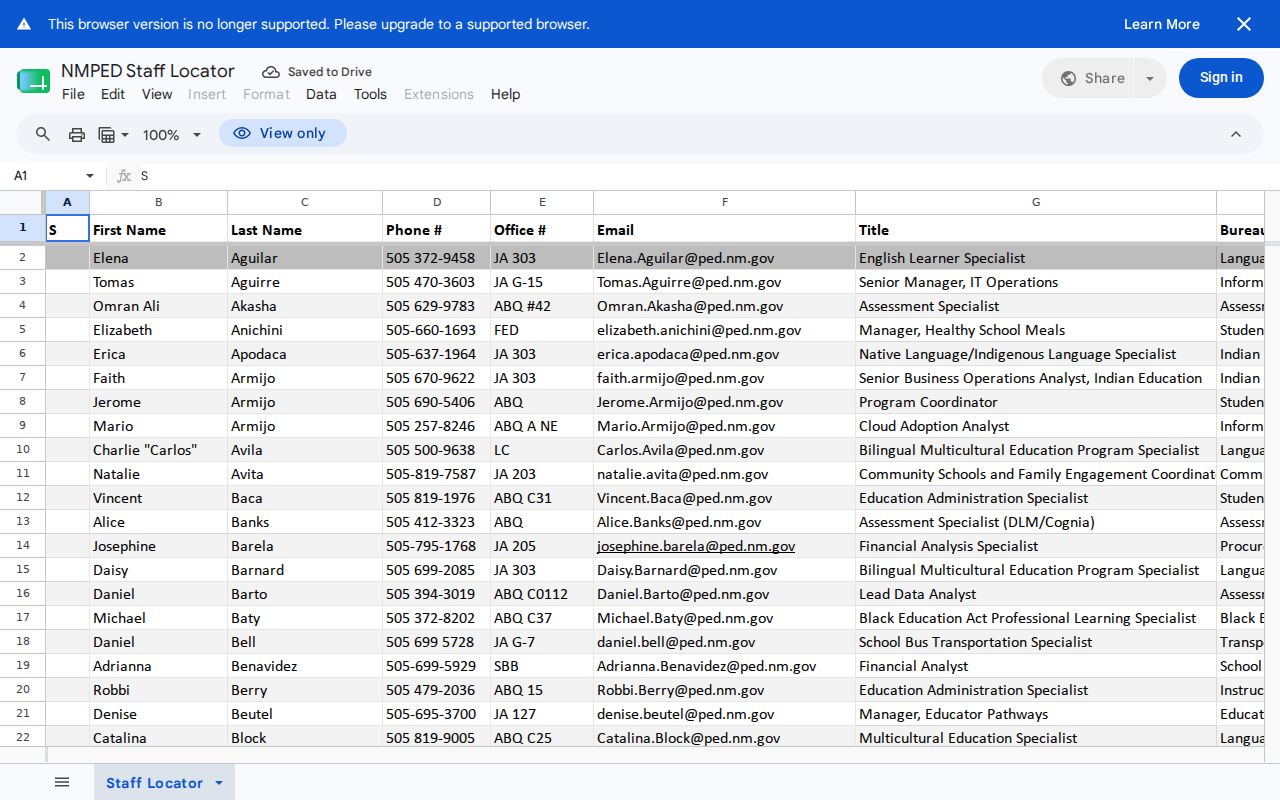Screen dimensions: 1280x800
Task: Click the NMPED Staff Locator document title
Action: [148, 71]
